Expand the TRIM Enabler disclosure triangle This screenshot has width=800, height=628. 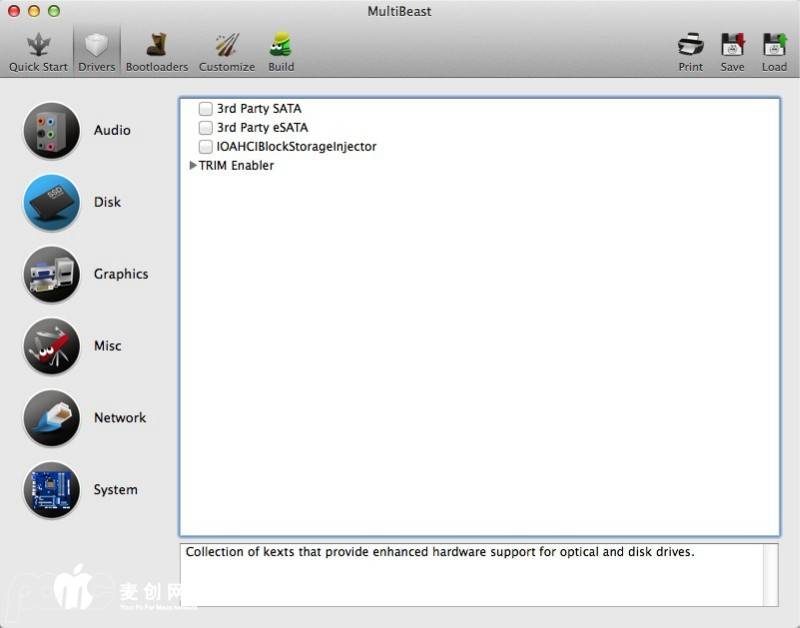pyautogui.click(x=193, y=166)
